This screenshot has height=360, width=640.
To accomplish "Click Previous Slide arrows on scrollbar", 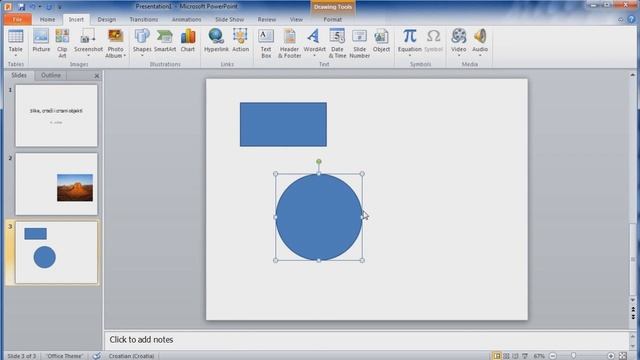I will pos(633,309).
